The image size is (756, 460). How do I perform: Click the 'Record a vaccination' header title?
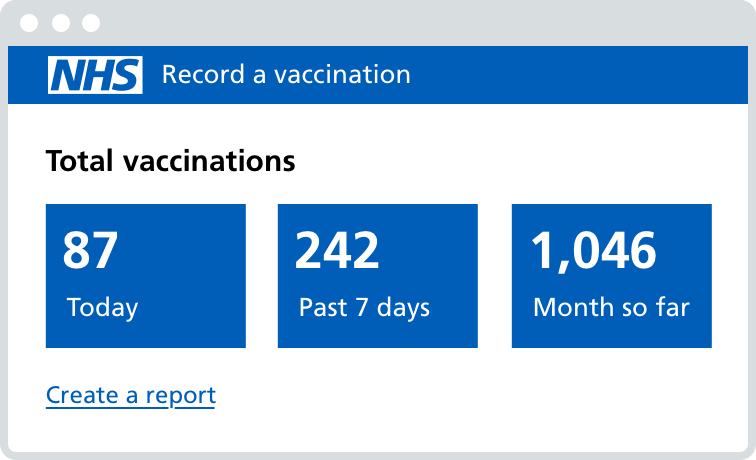pyautogui.click(x=286, y=75)
